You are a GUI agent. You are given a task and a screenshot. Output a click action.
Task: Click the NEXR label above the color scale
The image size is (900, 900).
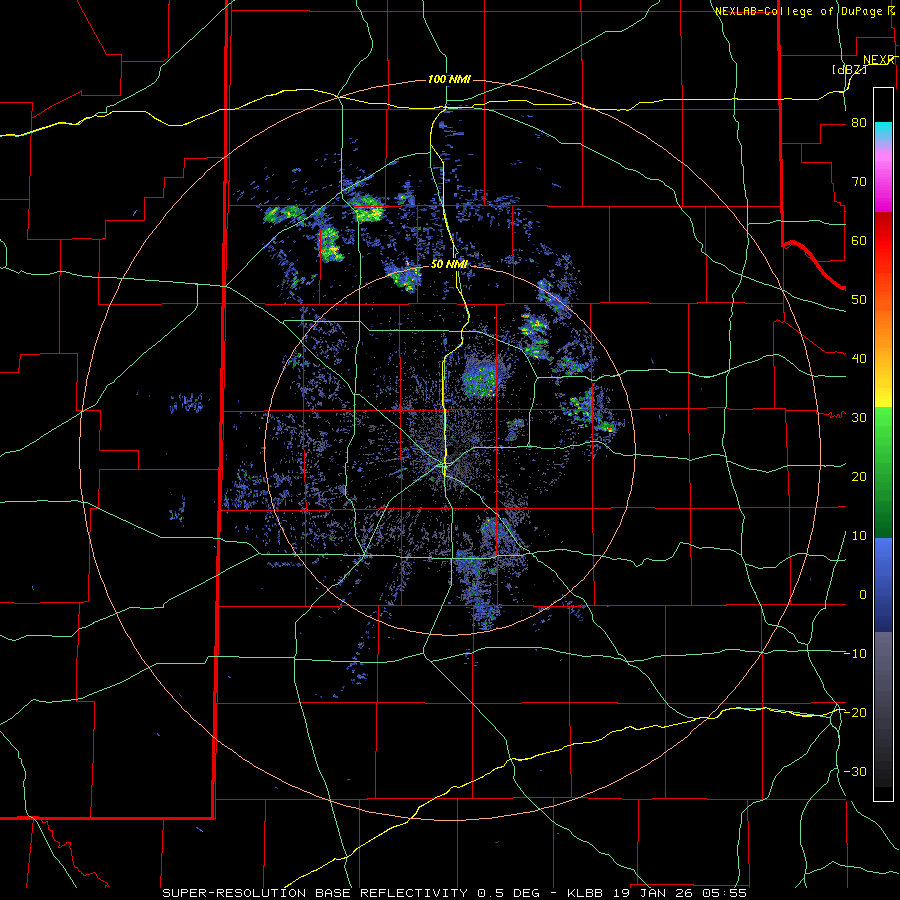click(879, 60)
